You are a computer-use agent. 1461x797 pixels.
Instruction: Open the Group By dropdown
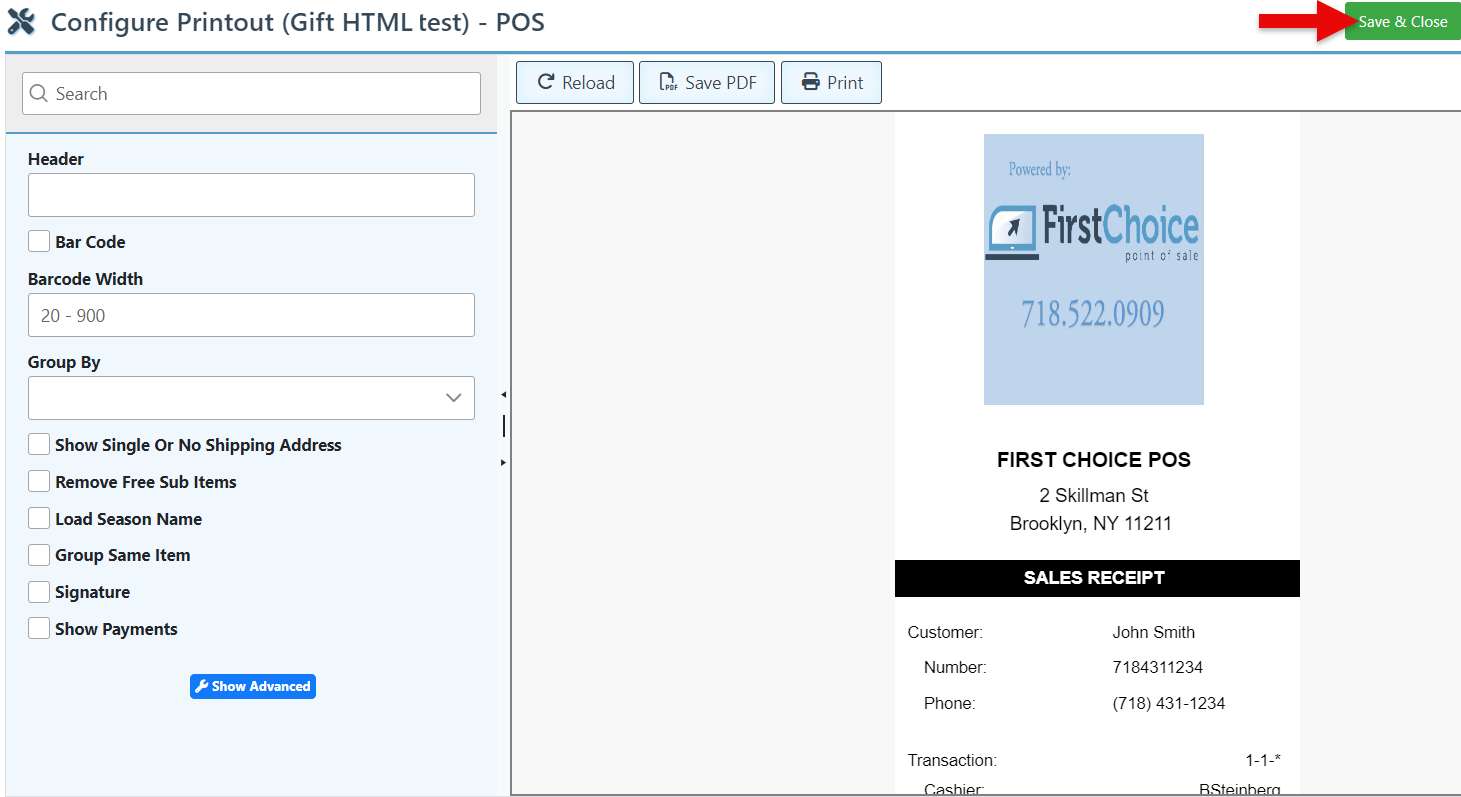(x=251, y=398)
